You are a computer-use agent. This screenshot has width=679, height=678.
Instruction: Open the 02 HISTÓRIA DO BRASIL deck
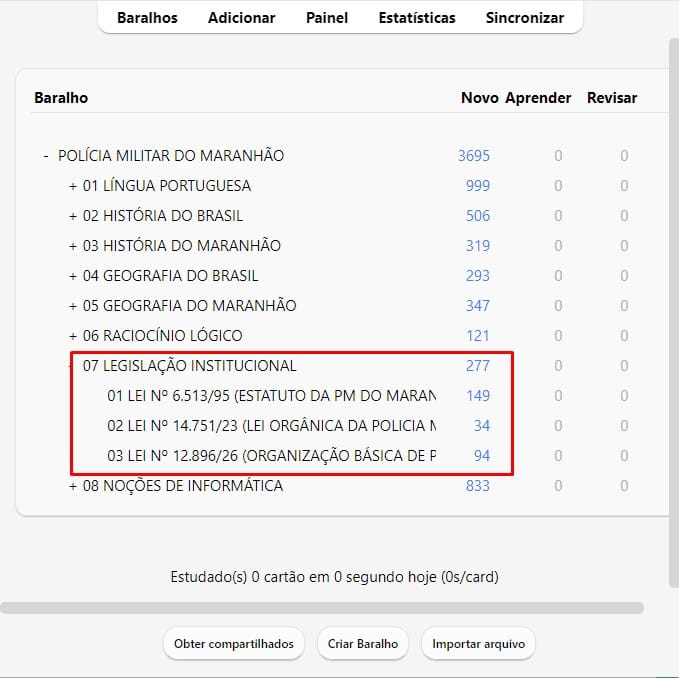click(163, 216)
